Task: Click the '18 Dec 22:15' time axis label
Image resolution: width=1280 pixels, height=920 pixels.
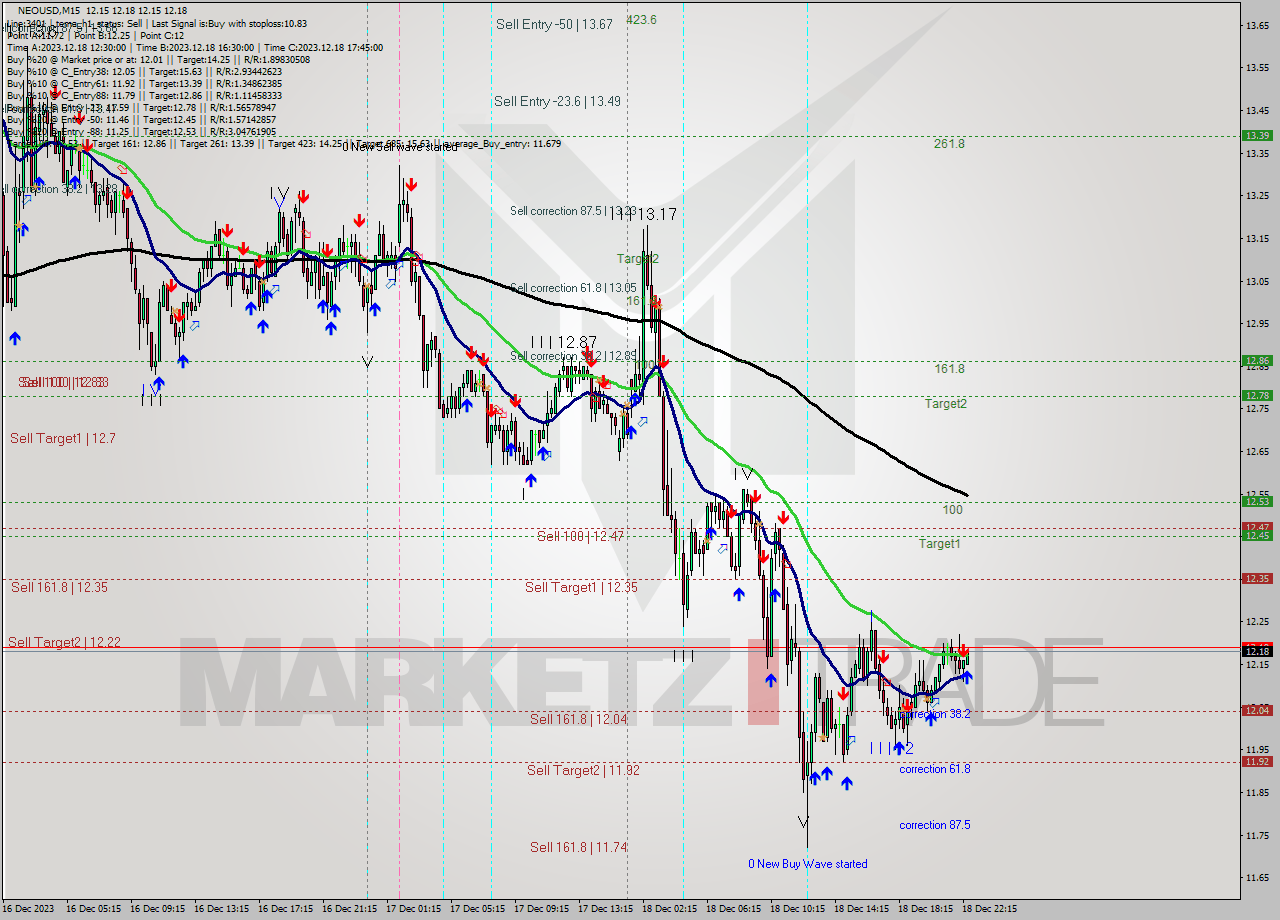Action: tap(989, 909)
